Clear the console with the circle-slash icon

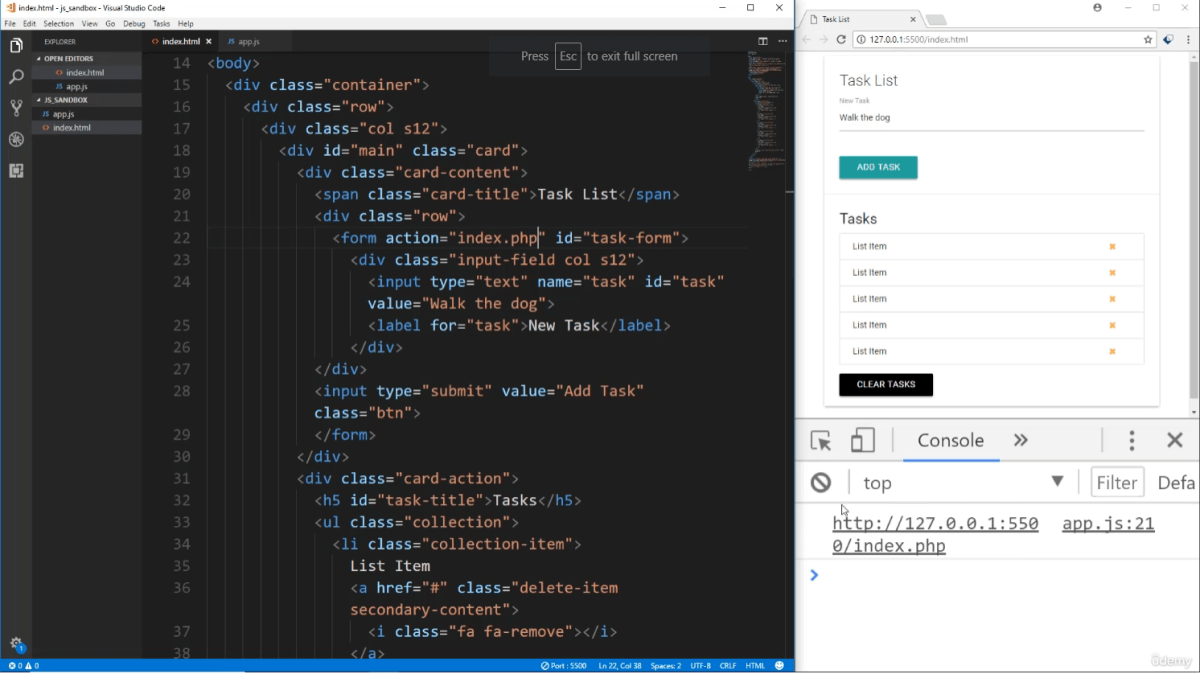tap(821, 482)
